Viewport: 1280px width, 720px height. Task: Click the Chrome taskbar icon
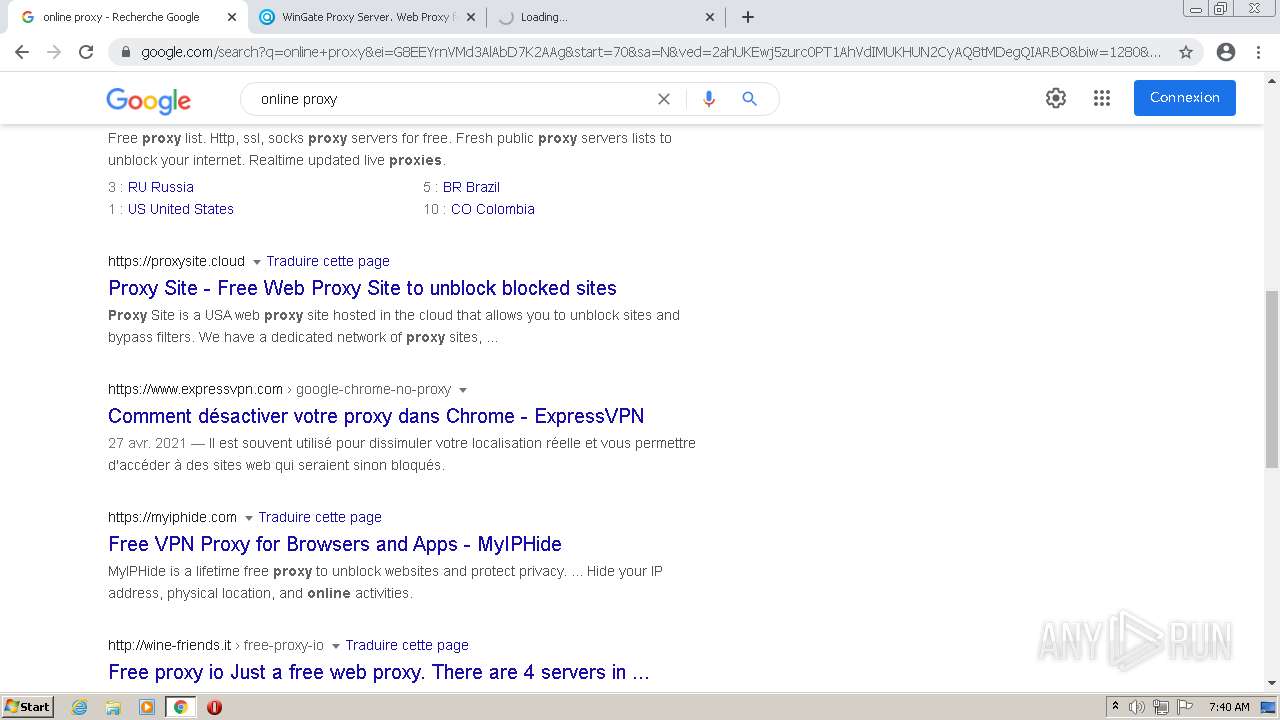tap(180, 707)
